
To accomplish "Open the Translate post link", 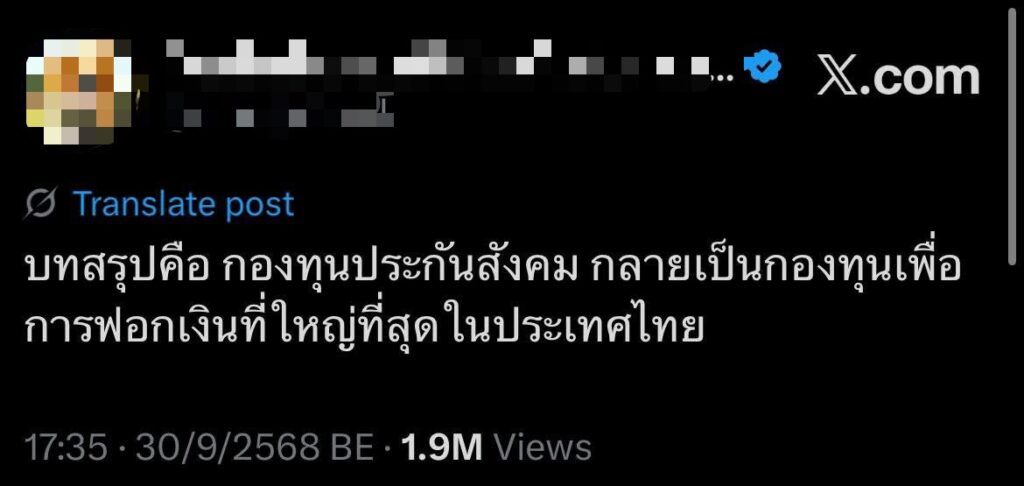I will (x=184, y=204).
